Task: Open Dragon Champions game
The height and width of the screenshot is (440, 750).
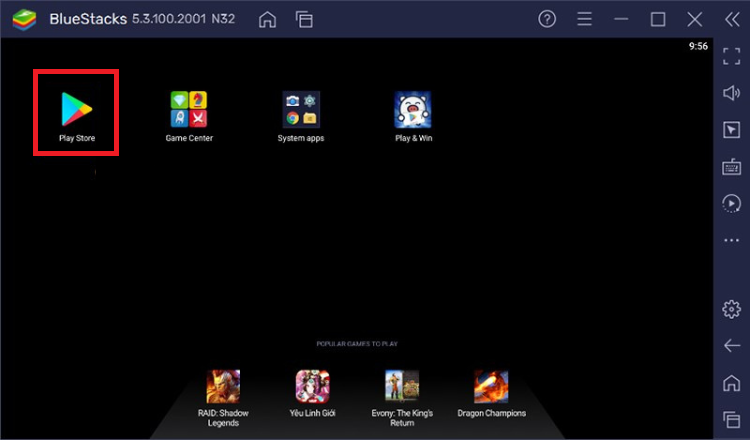Action: 491,386
